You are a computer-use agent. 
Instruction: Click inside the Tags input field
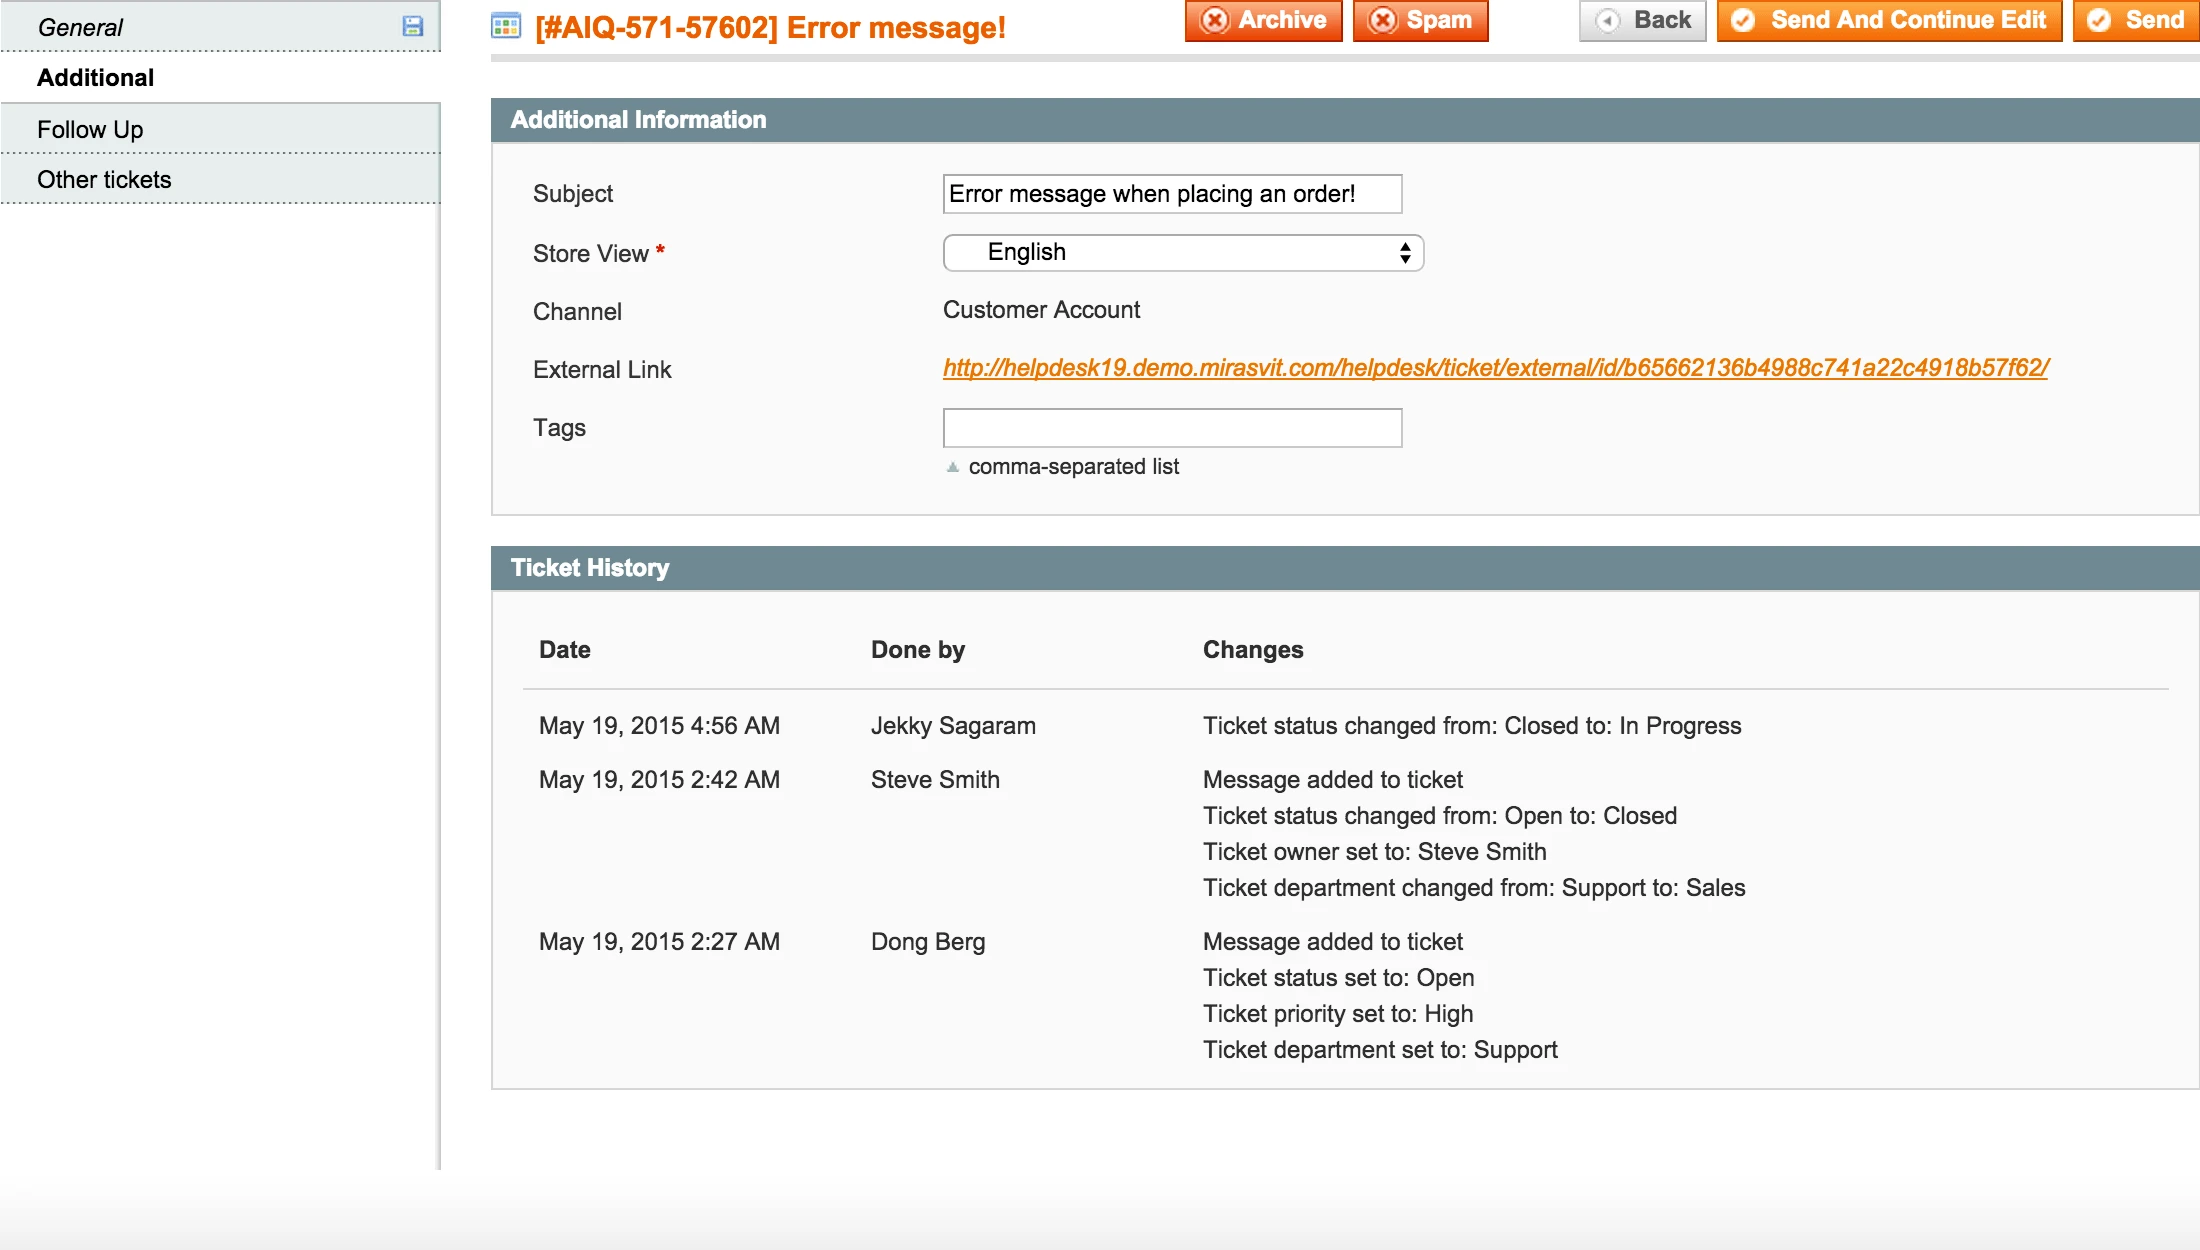(1171, 427)
